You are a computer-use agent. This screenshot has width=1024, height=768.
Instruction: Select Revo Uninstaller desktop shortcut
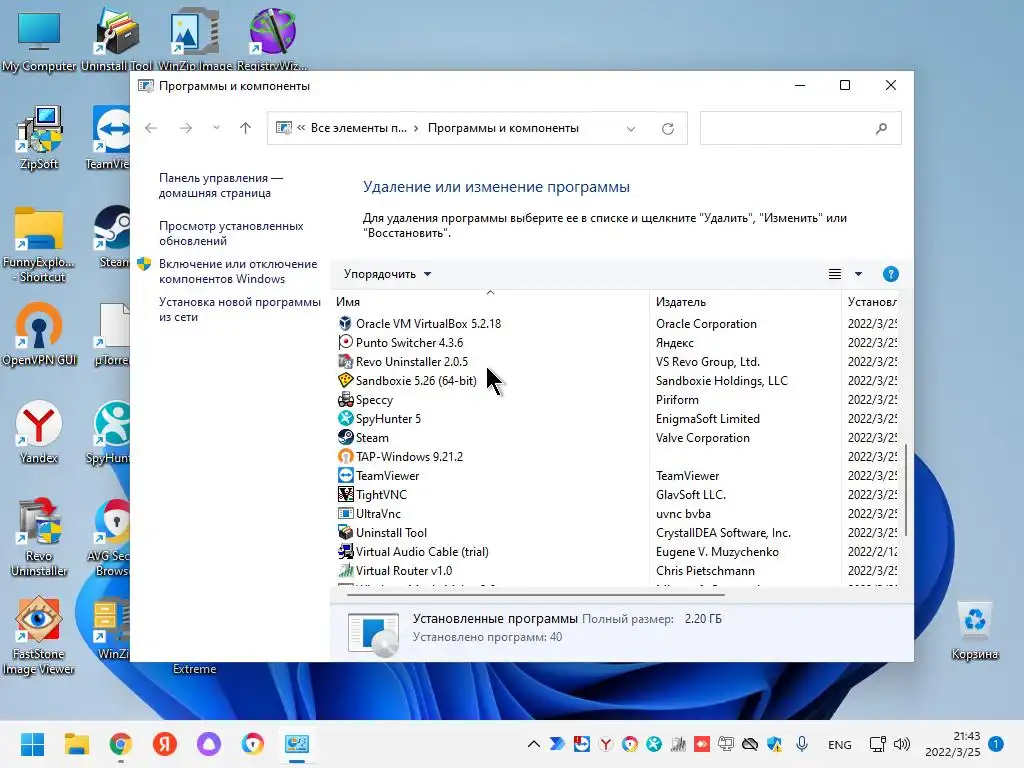(x=39, y=537)
